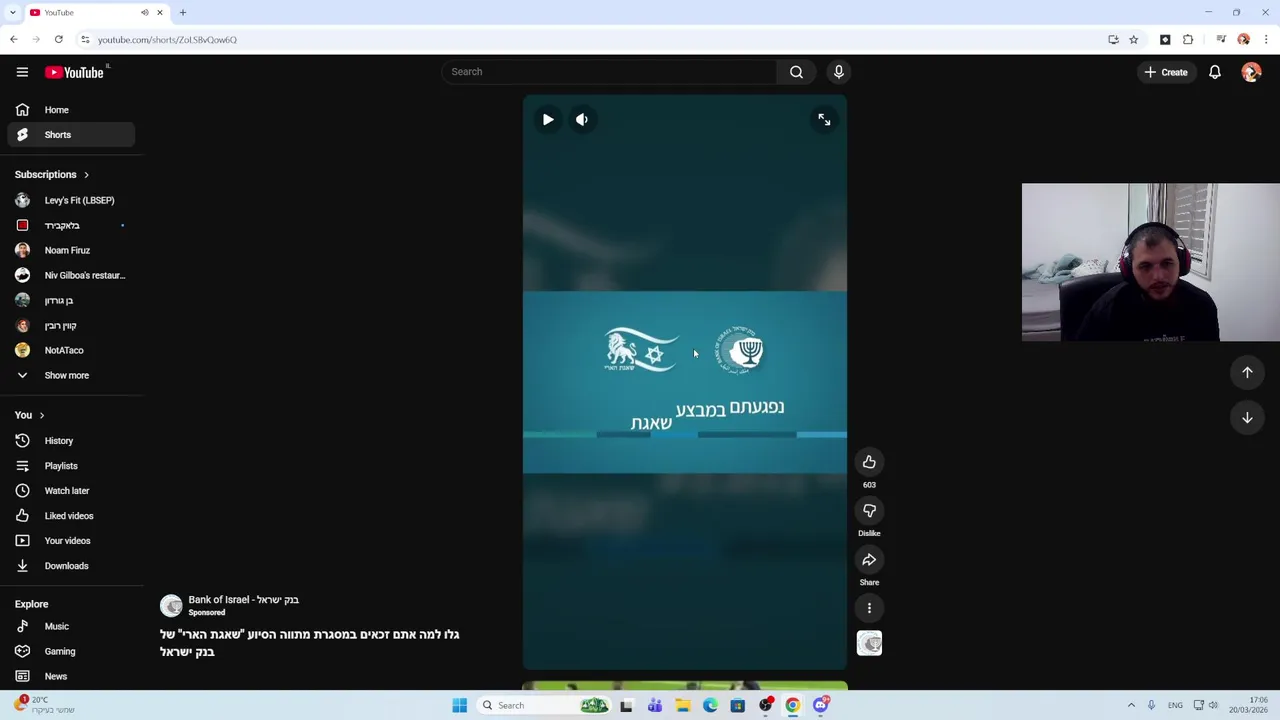
Task: Open Your videos
Action: point(70,541)
